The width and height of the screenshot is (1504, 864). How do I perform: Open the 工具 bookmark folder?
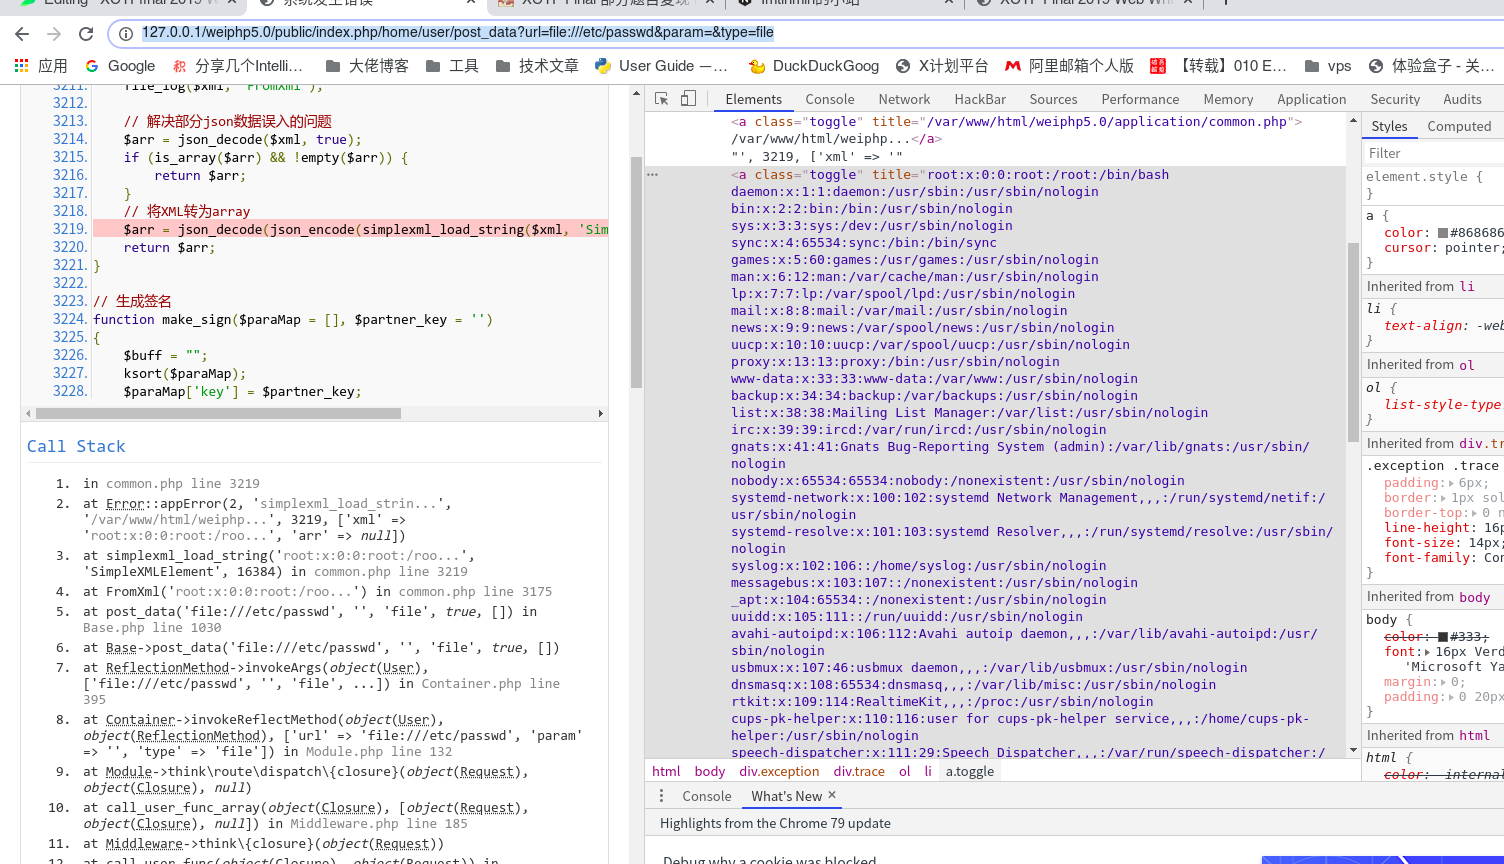[452, 66]
